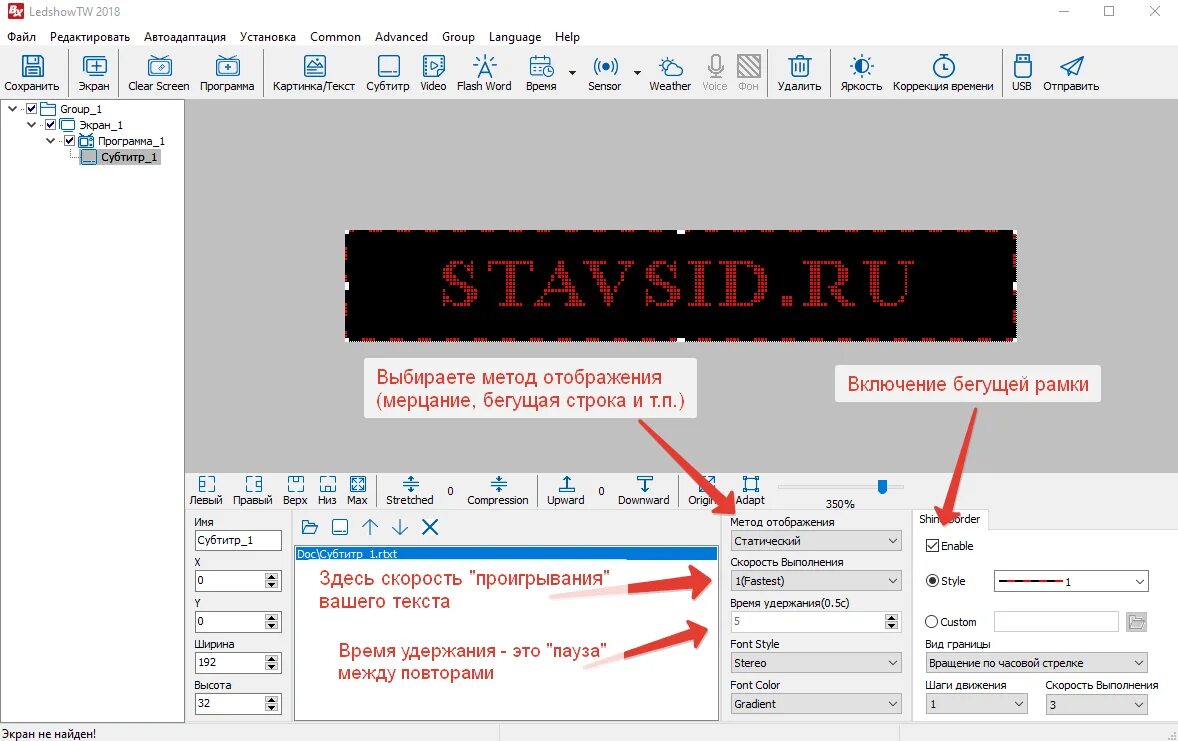Select the Custom radio button

pos(932,622)
